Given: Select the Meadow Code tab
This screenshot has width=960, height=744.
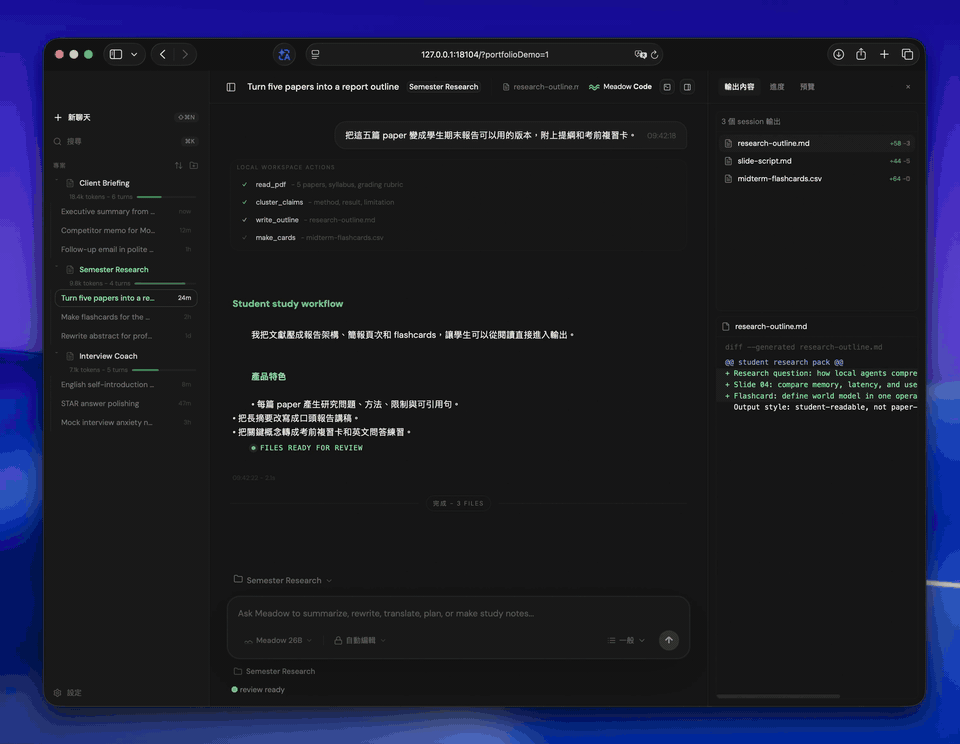Looking at the screenshot, I should coord(620,87).
